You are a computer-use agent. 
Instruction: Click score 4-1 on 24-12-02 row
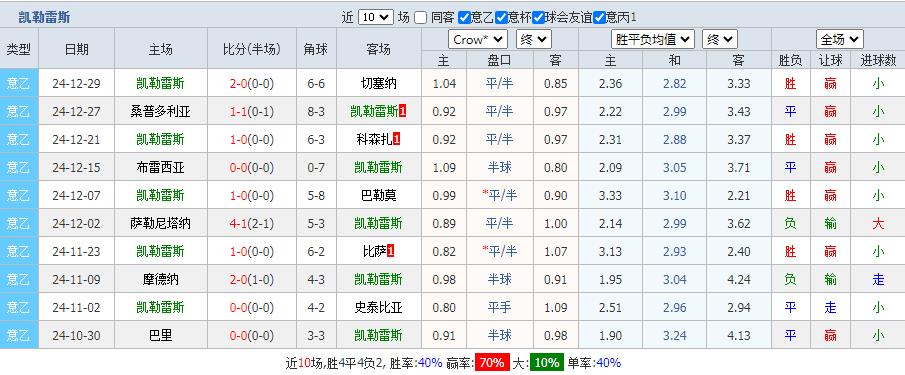click(x=238, y=223)
